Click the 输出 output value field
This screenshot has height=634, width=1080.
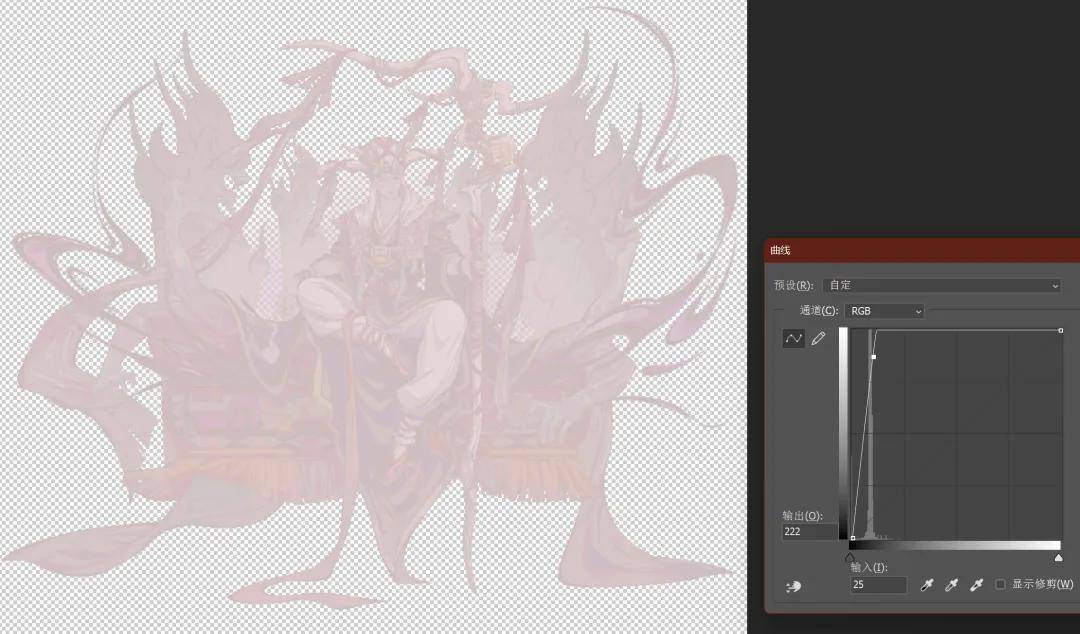click(808, 533)
